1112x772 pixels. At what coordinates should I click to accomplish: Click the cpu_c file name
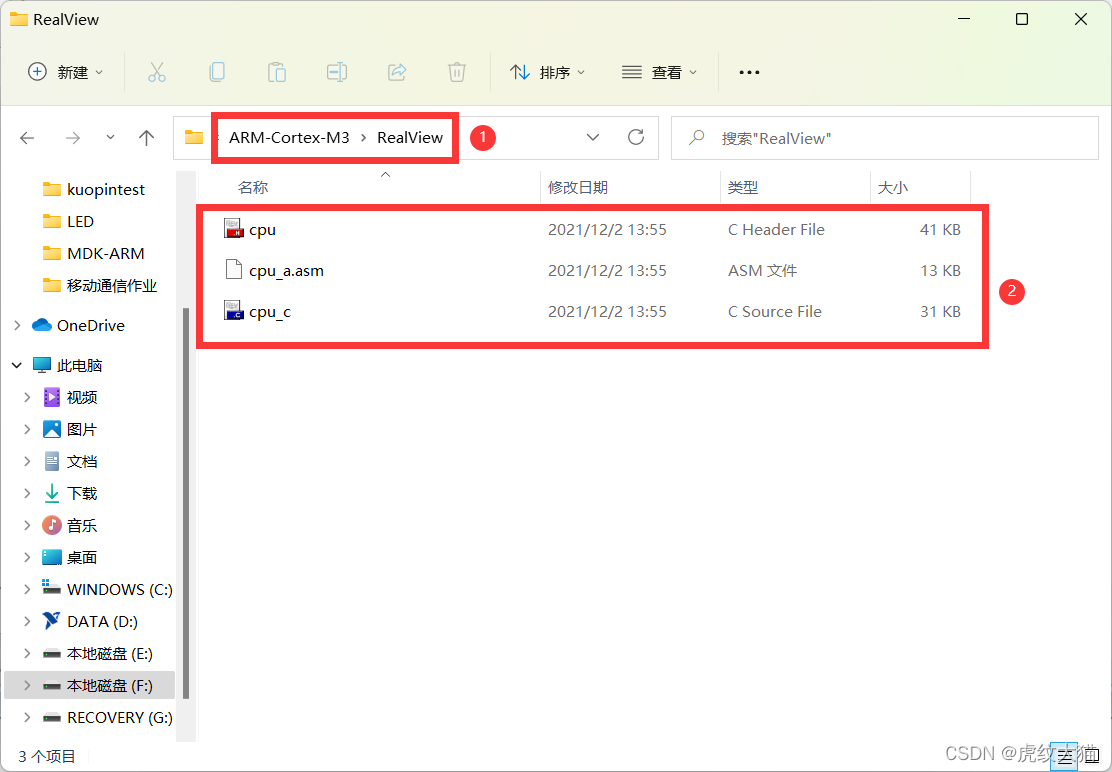pyautogui.click(x=270, y=312)
